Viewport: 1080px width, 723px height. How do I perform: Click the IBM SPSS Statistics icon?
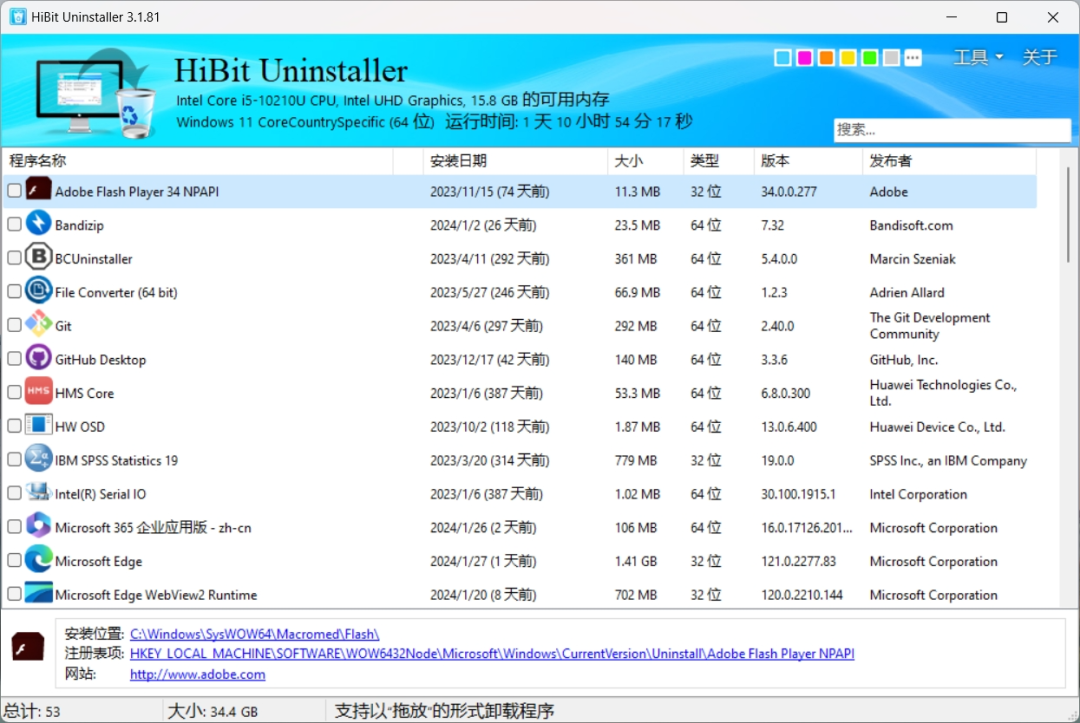(x=39, y=459)
